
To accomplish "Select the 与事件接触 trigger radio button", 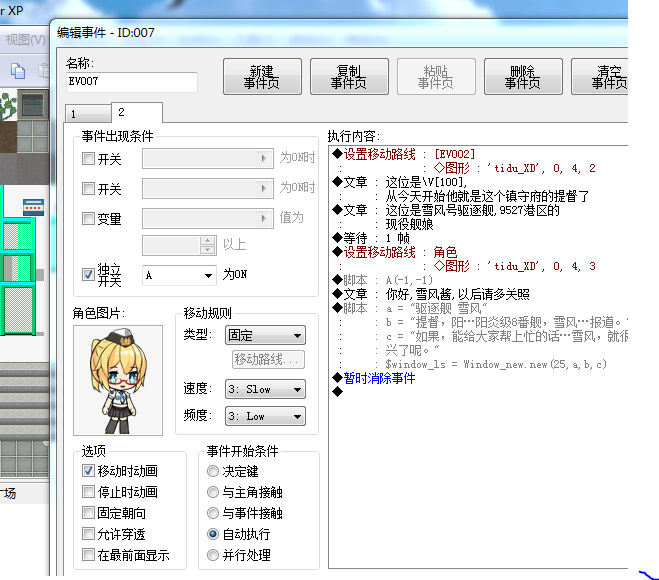I will 213,513.
